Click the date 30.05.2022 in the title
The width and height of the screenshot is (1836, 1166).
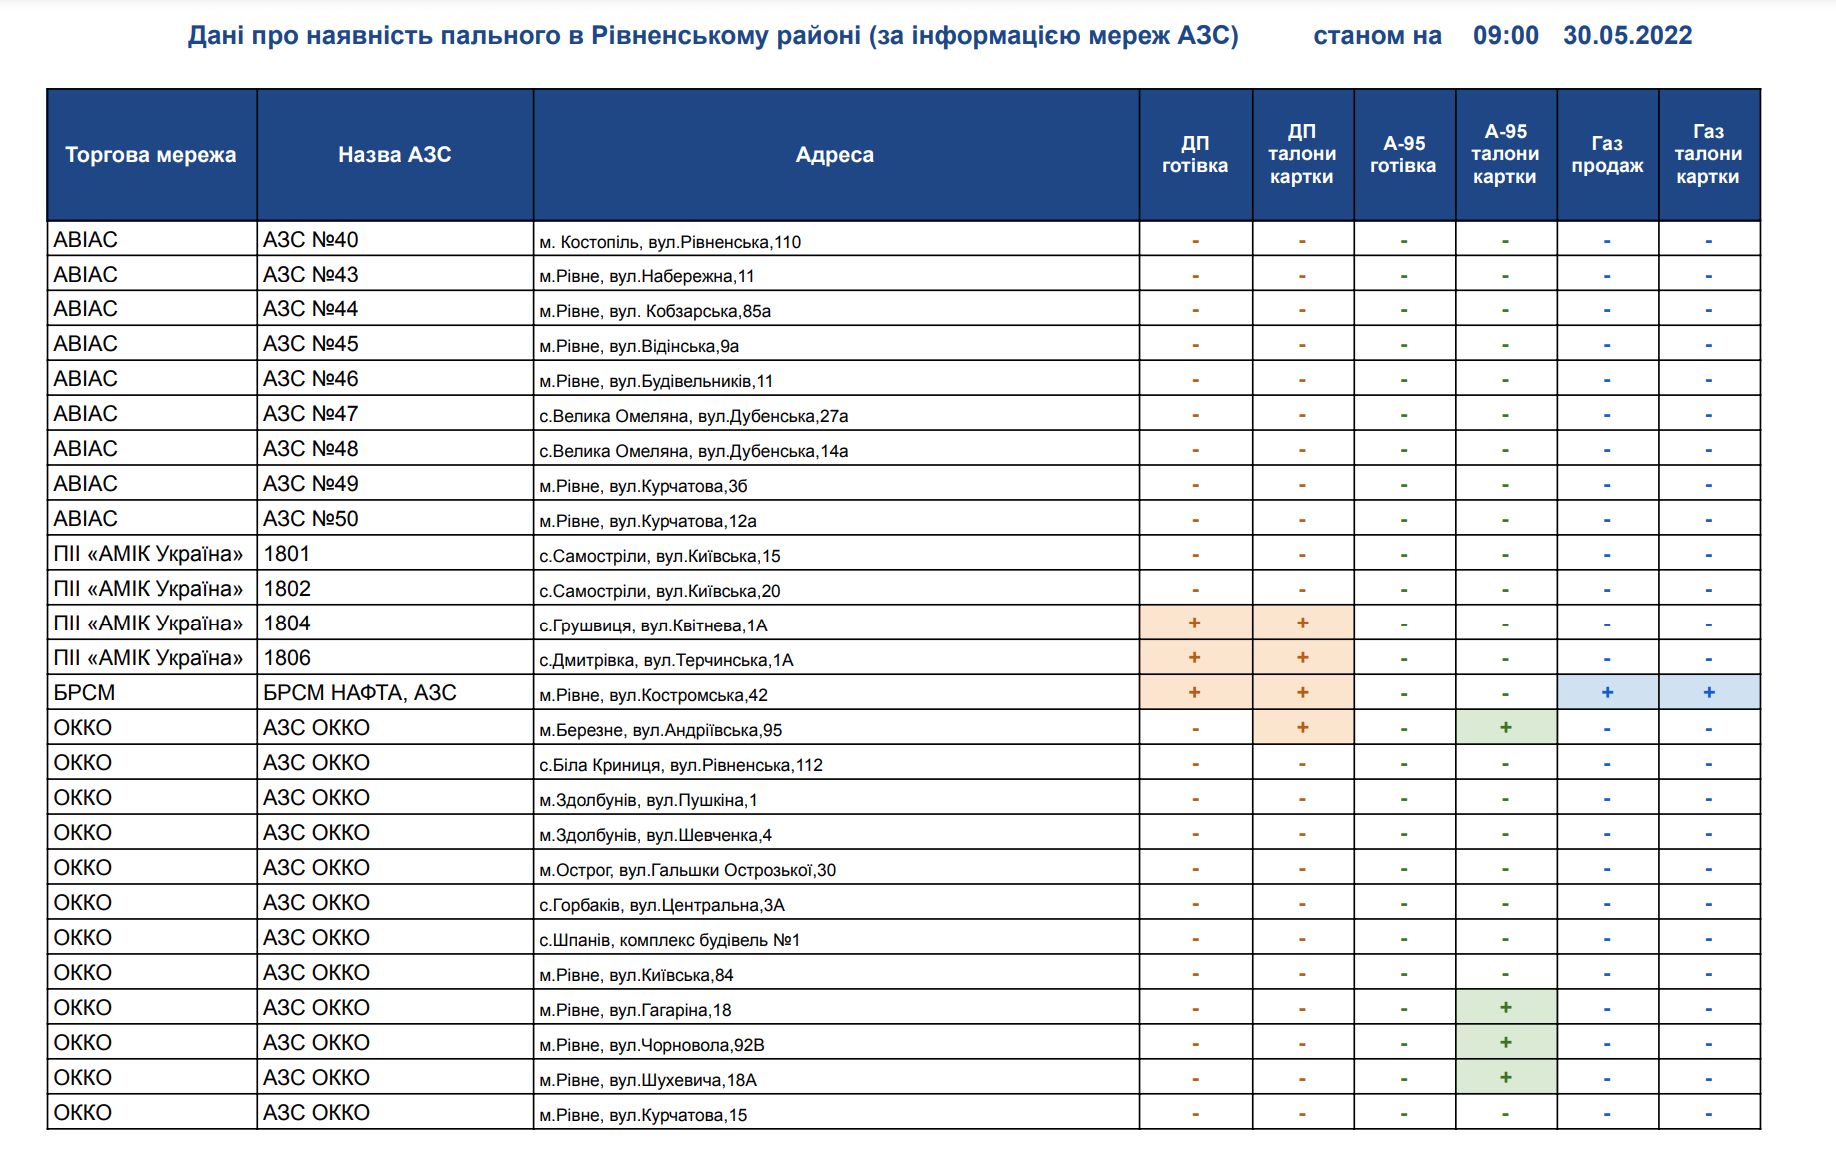tap(1627, 36)
